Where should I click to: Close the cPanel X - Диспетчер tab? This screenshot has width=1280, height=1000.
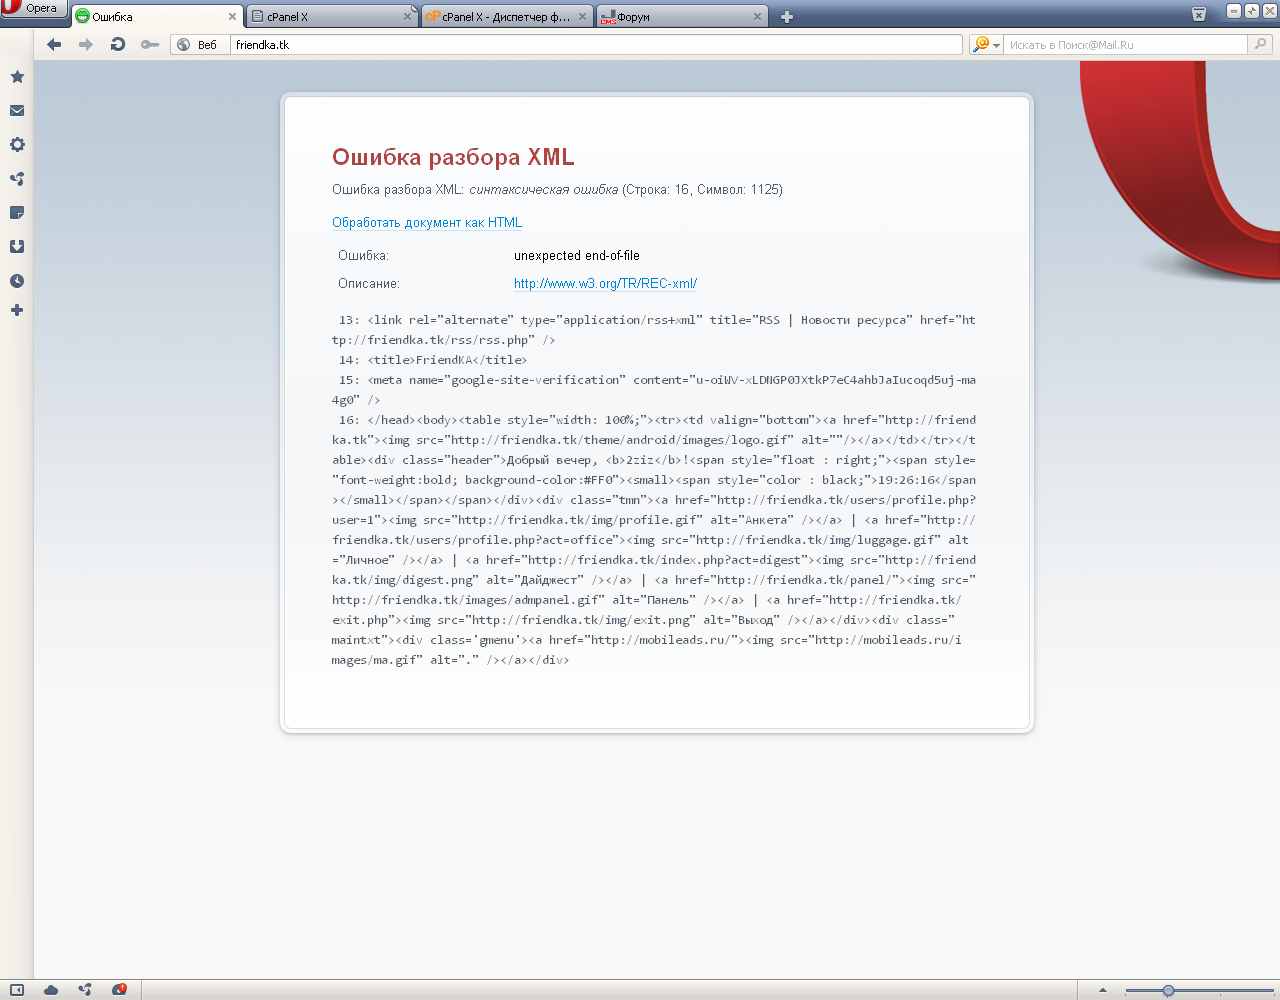(x=582, y=17)
